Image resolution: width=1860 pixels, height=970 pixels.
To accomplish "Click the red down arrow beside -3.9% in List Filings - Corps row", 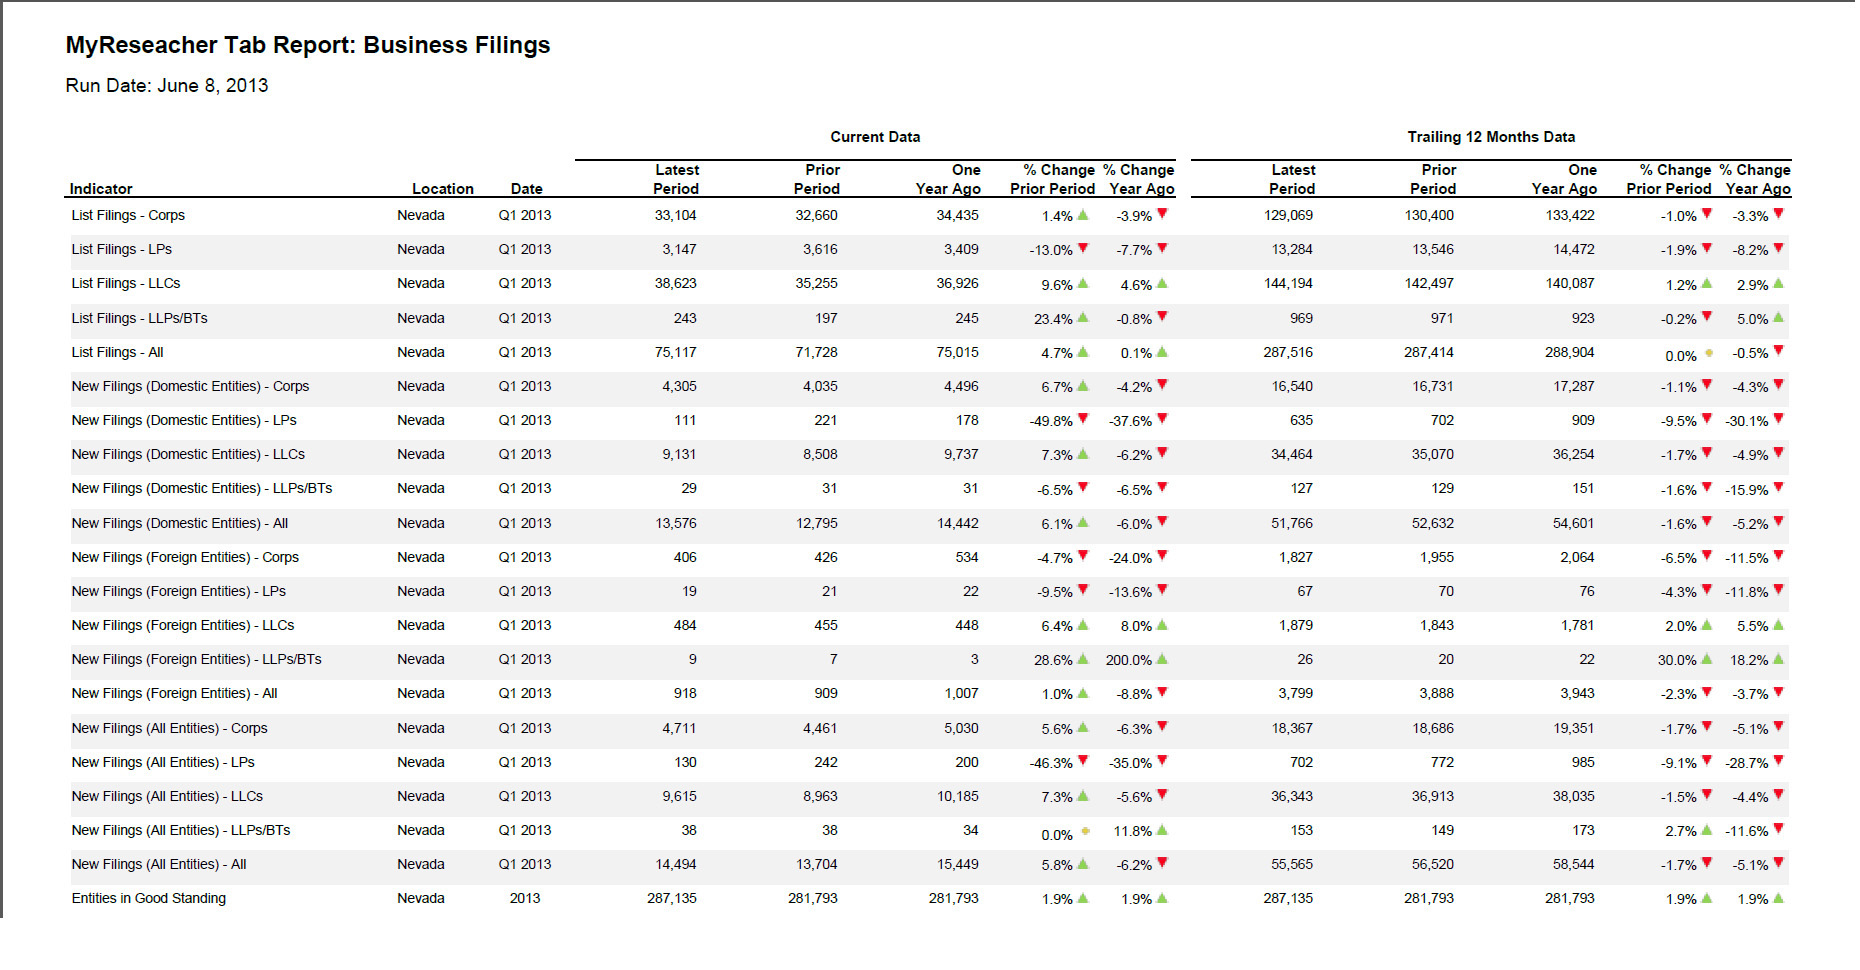I will [1162, 213].
